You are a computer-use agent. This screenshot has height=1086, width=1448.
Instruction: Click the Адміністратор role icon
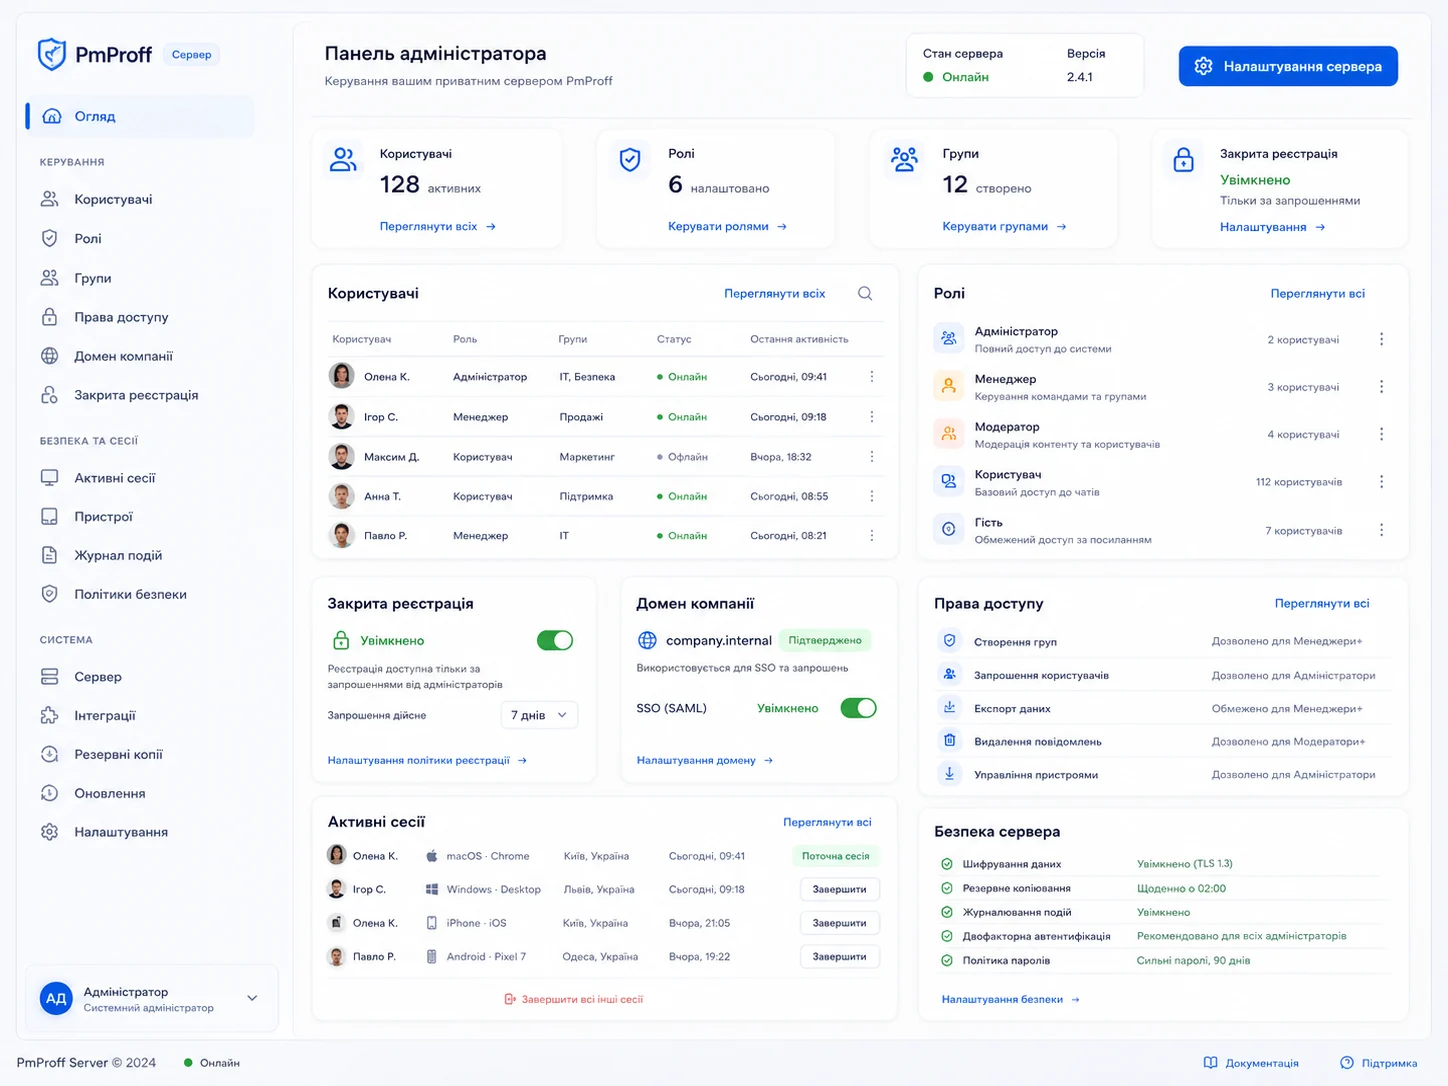pyautogui.click(x=948, y=339)
